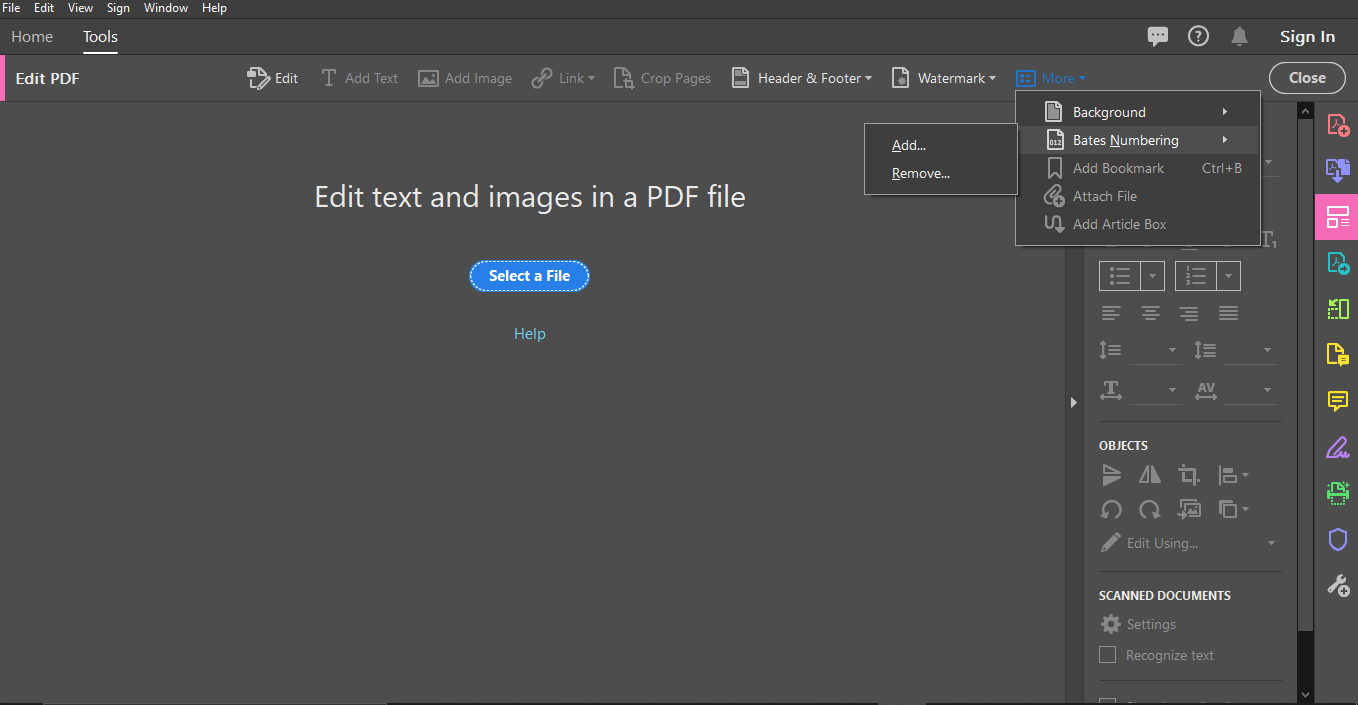The image size is (1358, 705).
Task: Click Attach File menu entry
Action: (x=1138, y=196)
